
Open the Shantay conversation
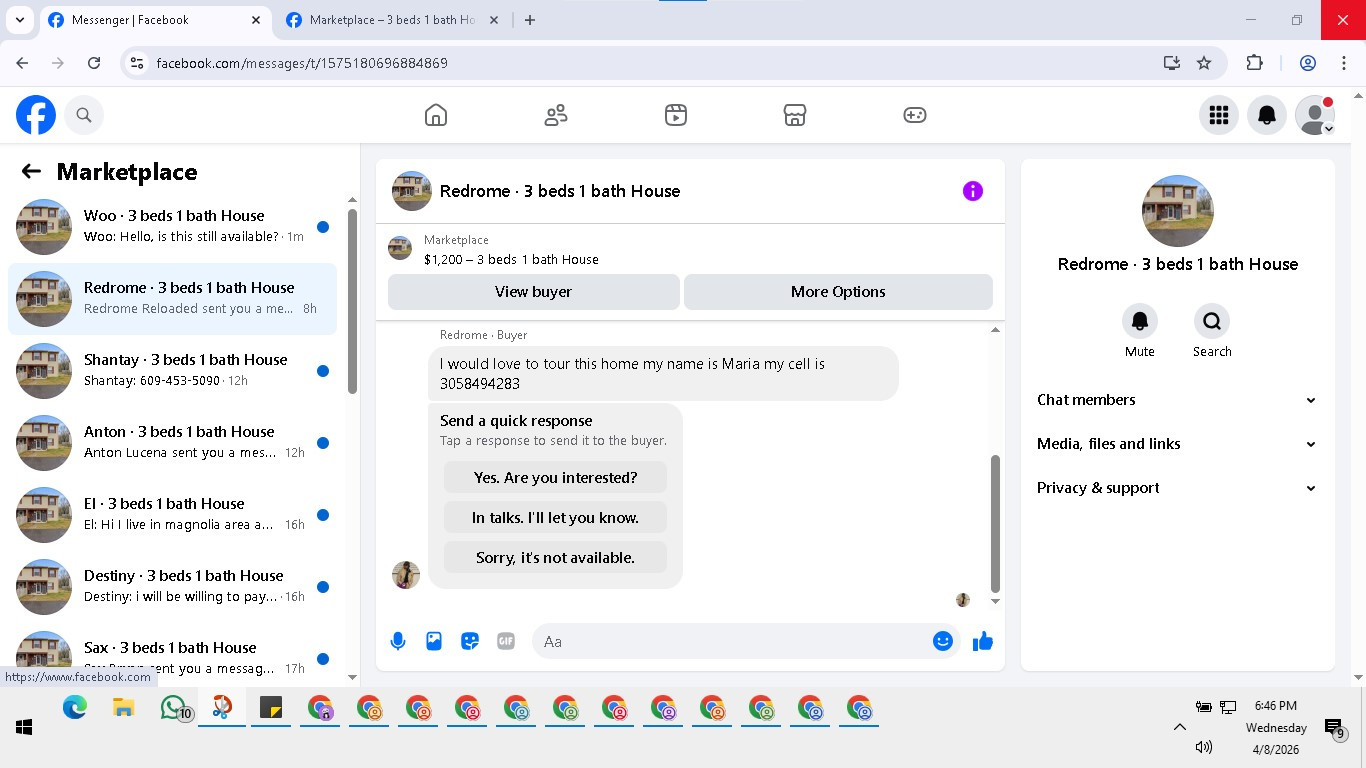click(x=172, y=371)
